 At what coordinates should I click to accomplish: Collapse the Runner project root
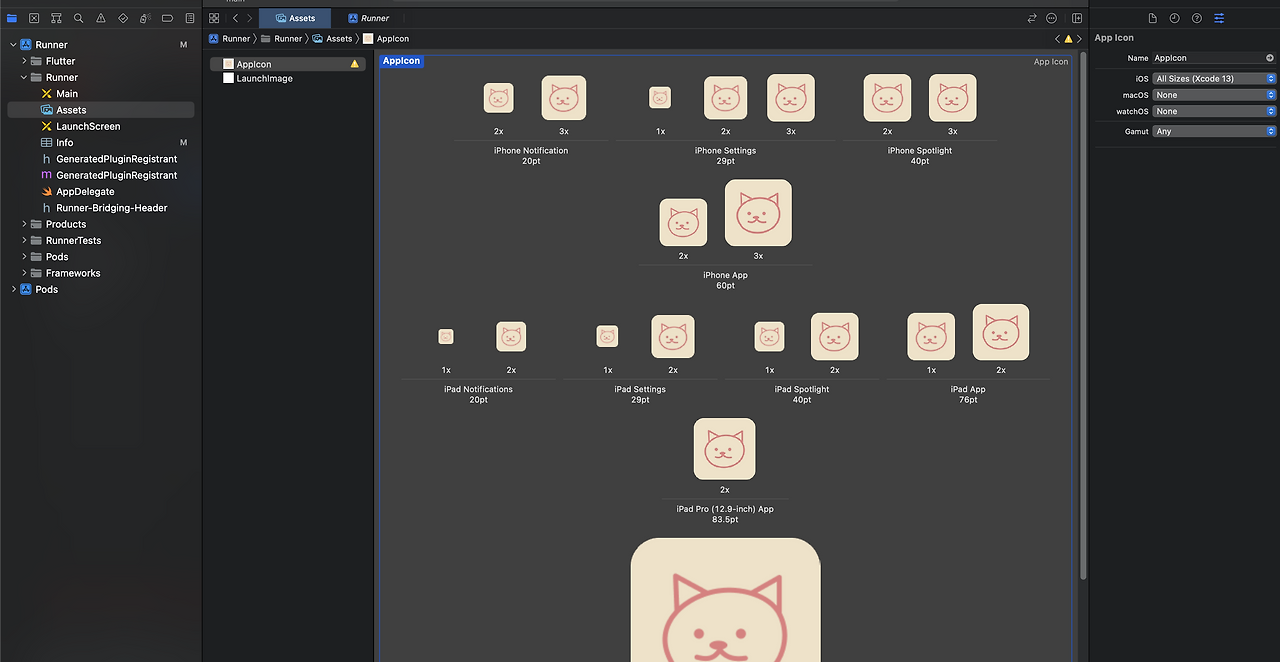point(13,45)
